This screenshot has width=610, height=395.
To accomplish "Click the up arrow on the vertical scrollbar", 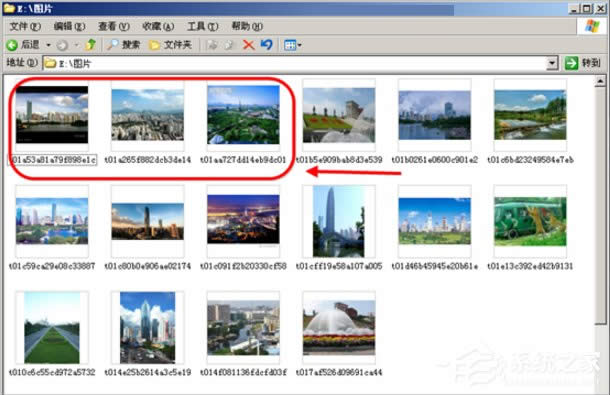I will click(600, 81).
